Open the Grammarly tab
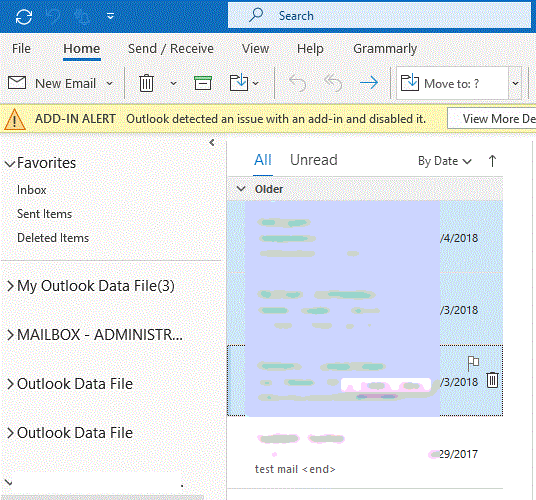The height and width of the screenshot is (500, 536). click(x=385, y=49)
